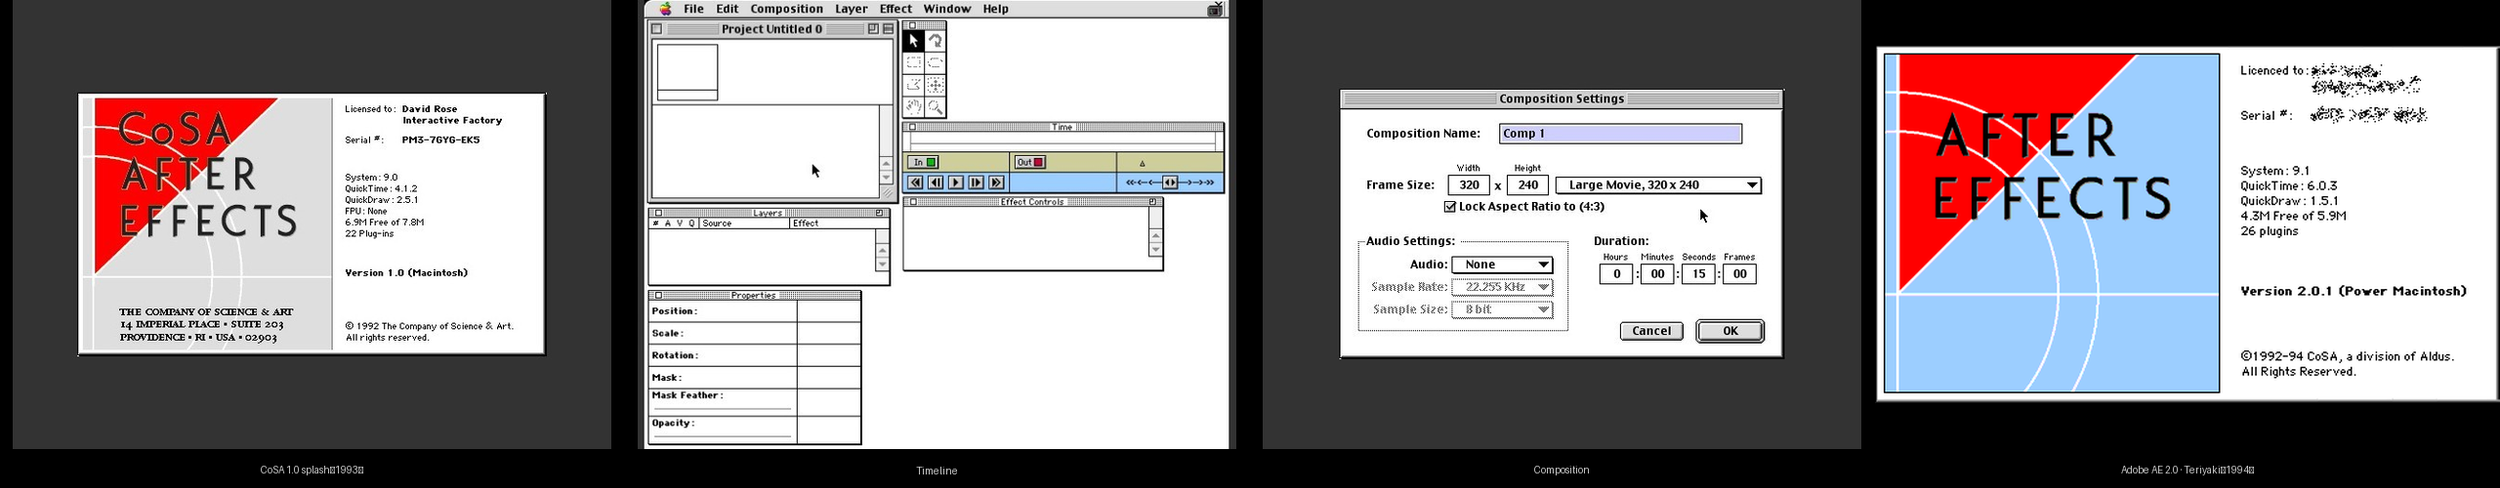Select the oval marquee mask tool

[x=935, y=62]
